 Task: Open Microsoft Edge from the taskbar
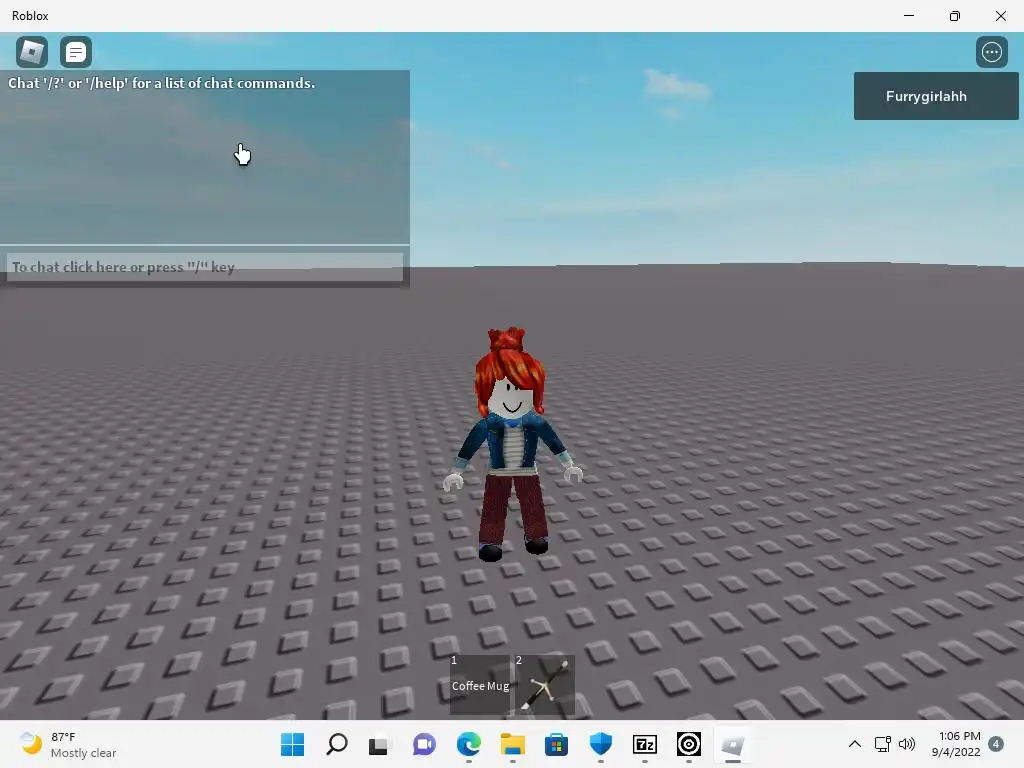tap(468, 744)
